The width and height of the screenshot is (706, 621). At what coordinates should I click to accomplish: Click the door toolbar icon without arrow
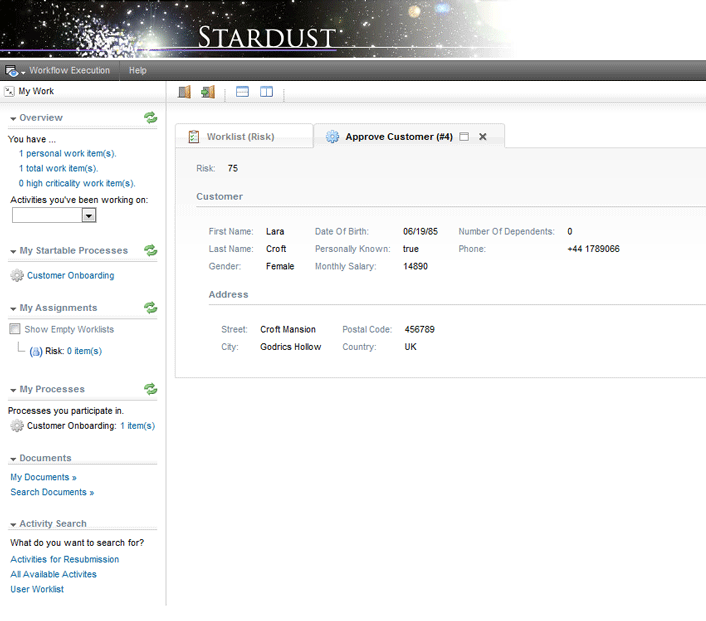point(184,92)
